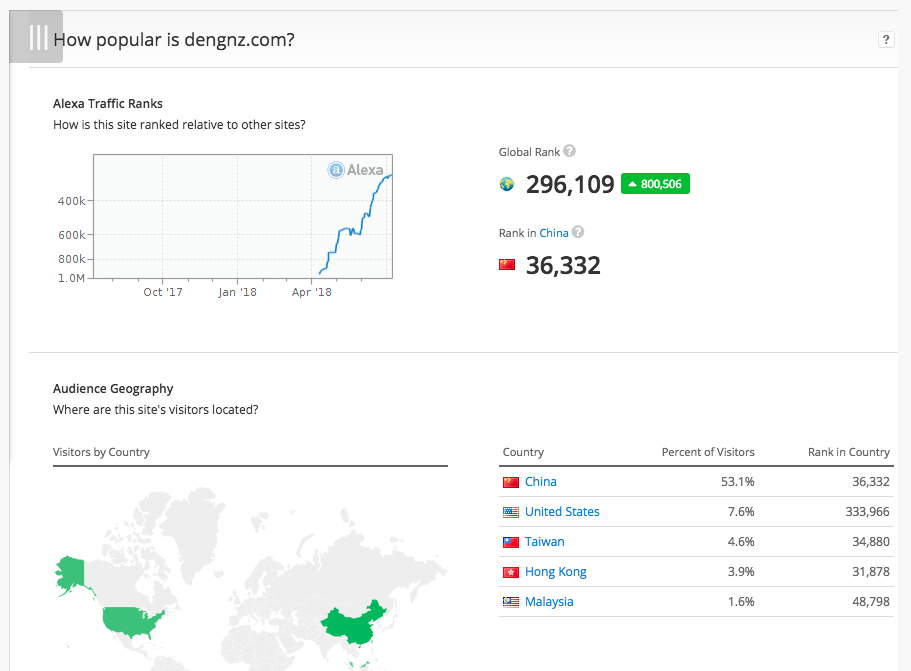
Task: Open the China link in country table
Action: (x=541, y=482)
